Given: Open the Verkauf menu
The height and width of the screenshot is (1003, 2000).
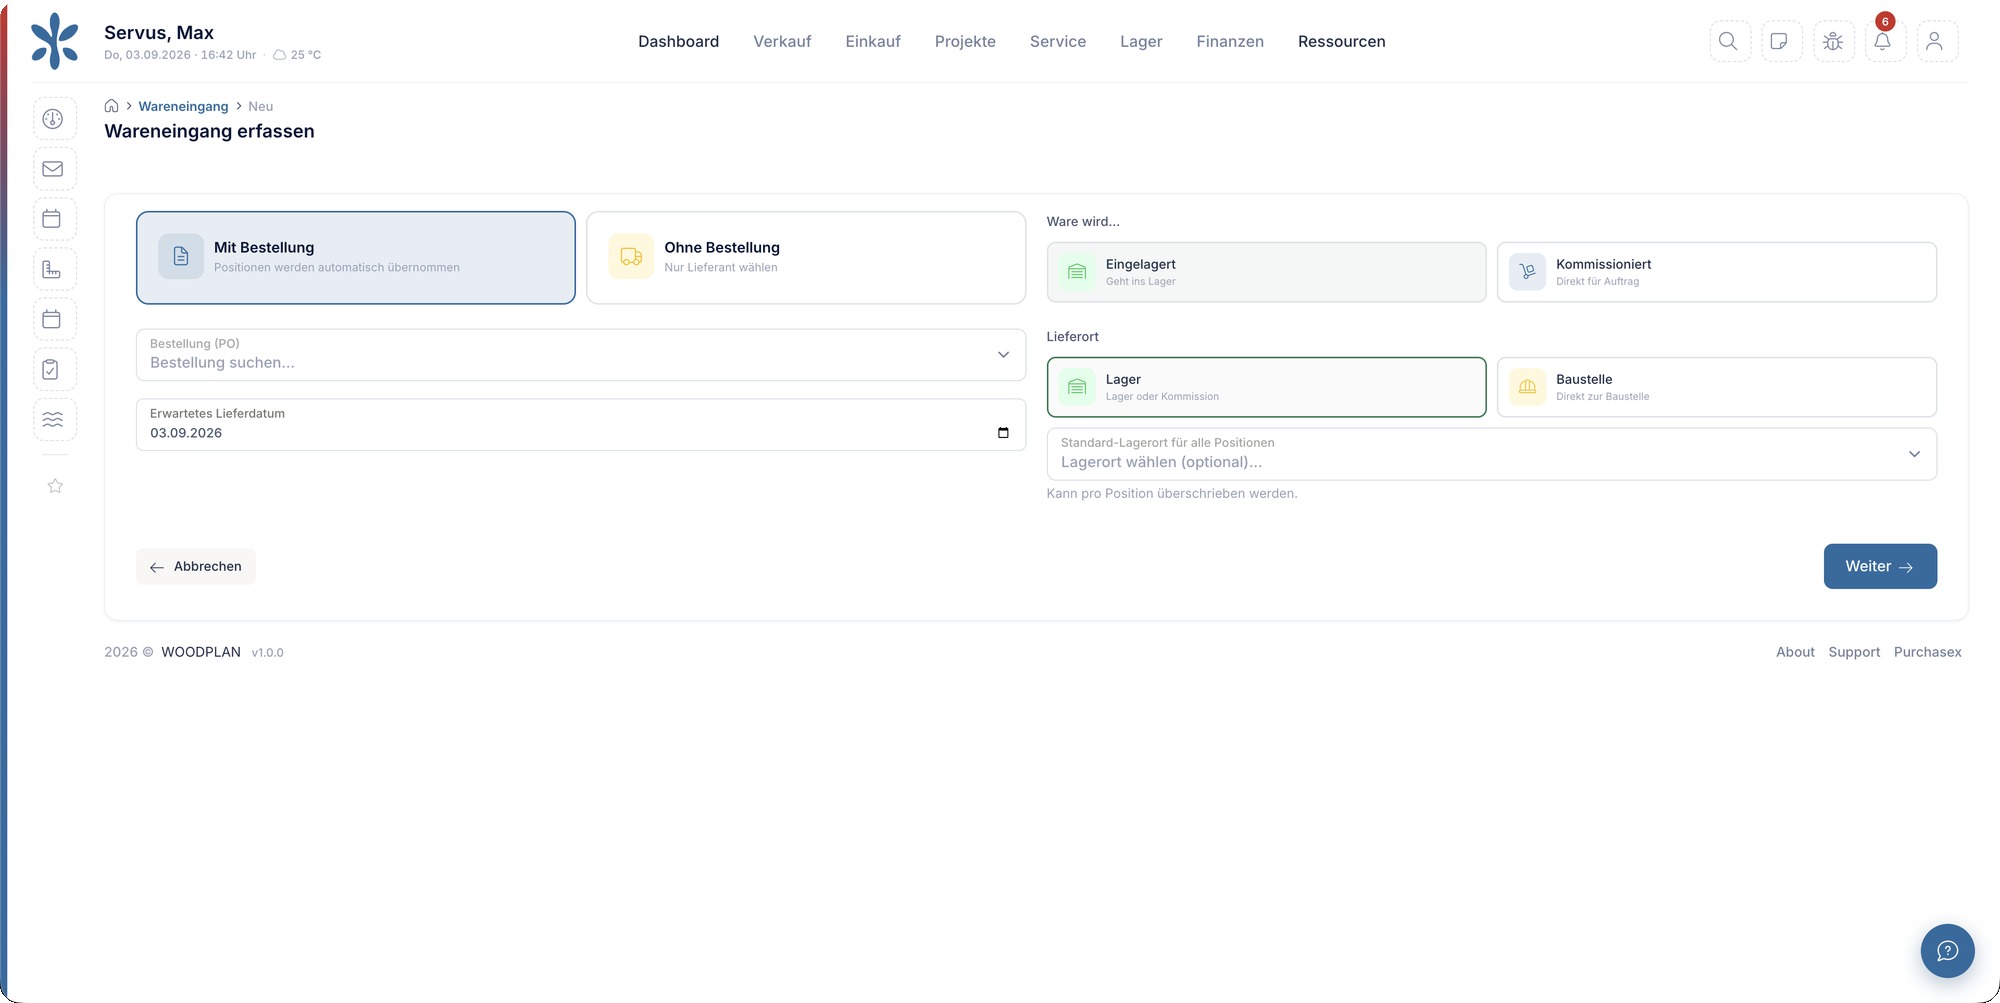Looking at the screenshot, I should click(x=782, y=41).
